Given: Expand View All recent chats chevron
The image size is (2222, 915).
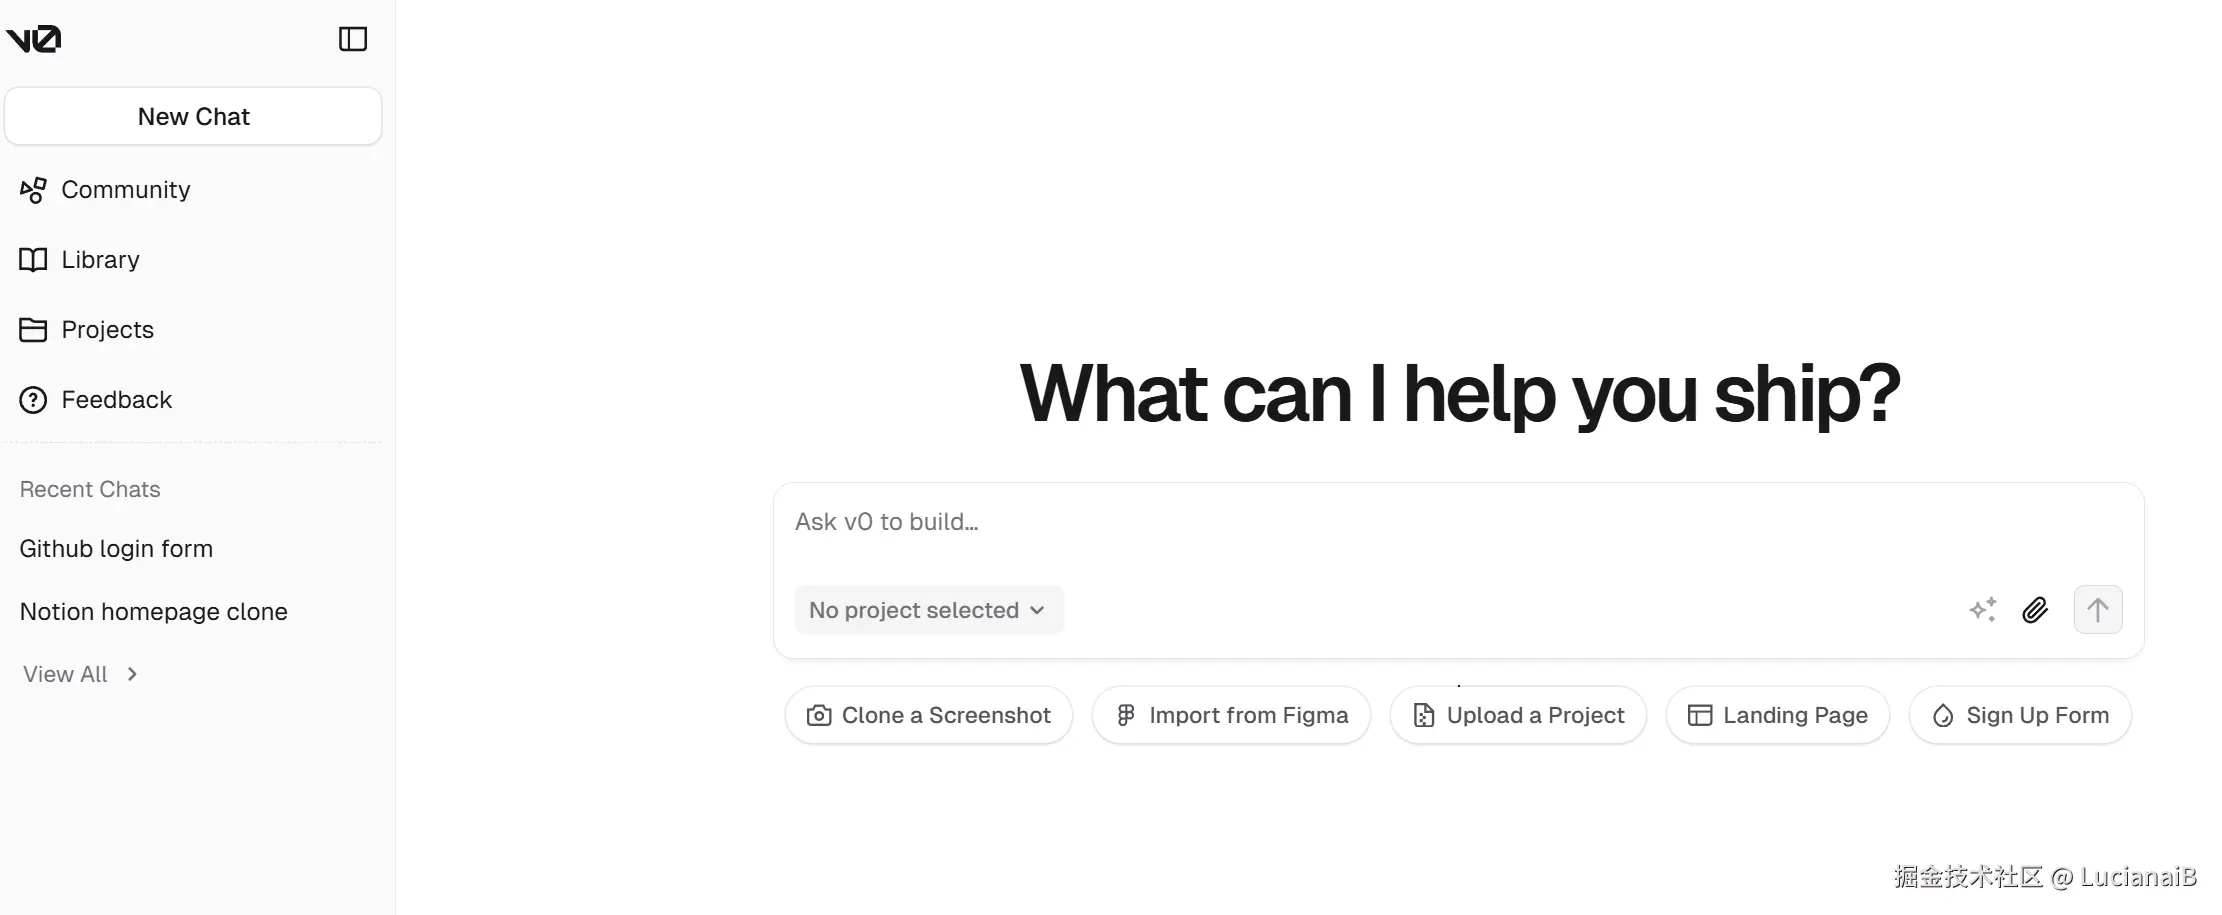Looking at the screenshot, I should coord(132,674).
